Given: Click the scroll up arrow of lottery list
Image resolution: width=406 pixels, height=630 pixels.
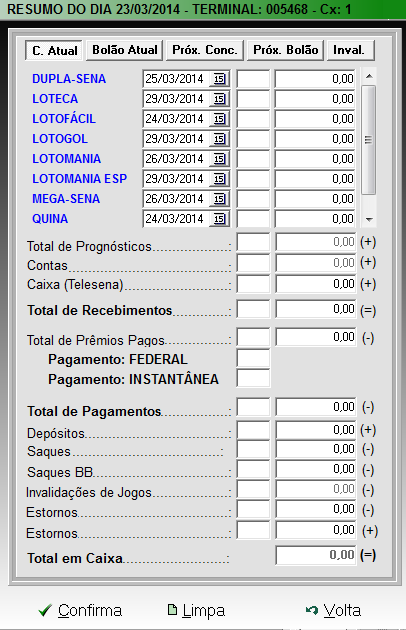Looking at the screenshot, I should tap(369, 76).
